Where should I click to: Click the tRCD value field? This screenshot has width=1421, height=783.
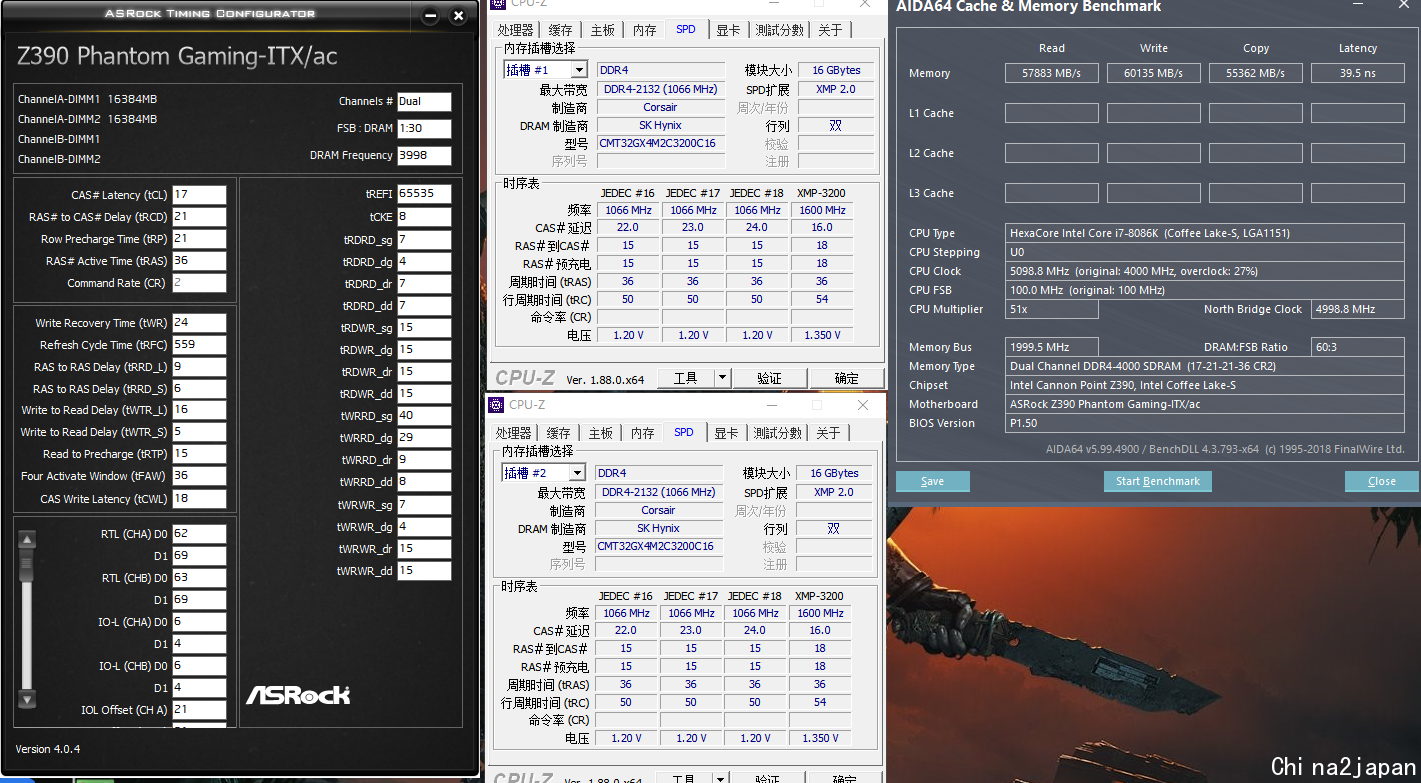coord(199,217)
